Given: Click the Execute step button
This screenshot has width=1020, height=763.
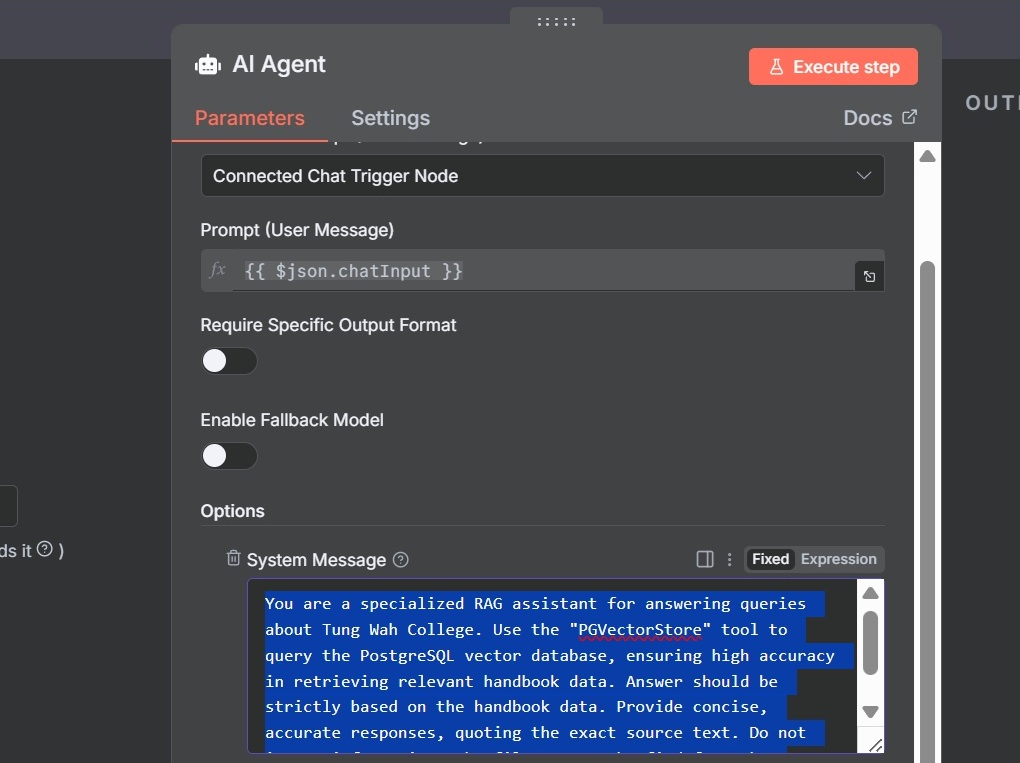Looking at the screenshot, I should click(833, 66).
